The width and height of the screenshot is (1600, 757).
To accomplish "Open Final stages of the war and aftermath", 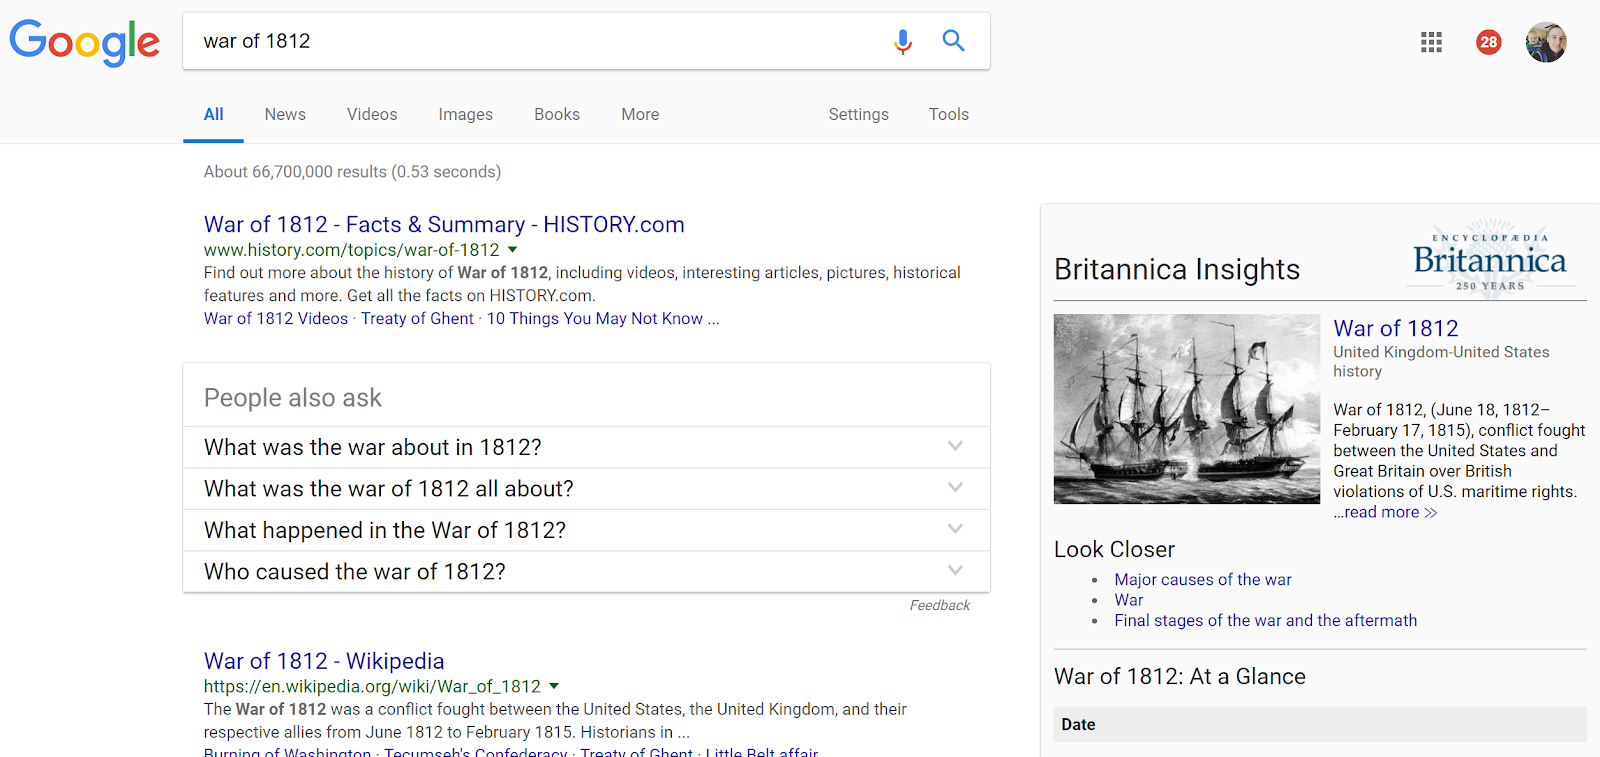I will pyautogui.click(x=1266, y=621).
